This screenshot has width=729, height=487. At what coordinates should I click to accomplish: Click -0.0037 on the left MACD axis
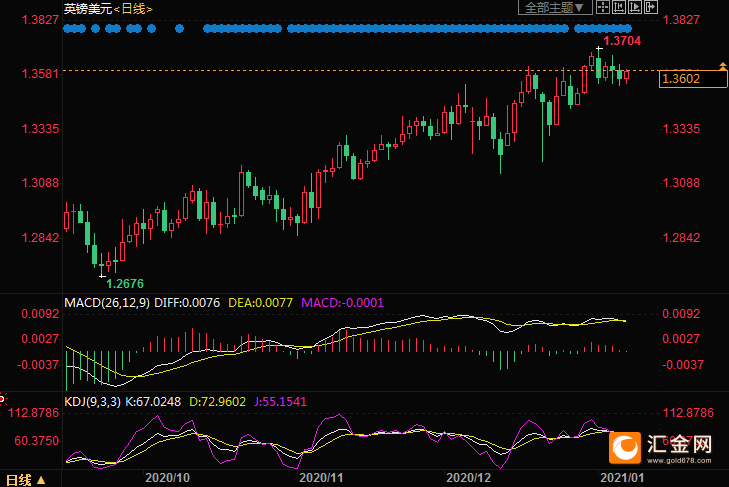pos(38,365)
